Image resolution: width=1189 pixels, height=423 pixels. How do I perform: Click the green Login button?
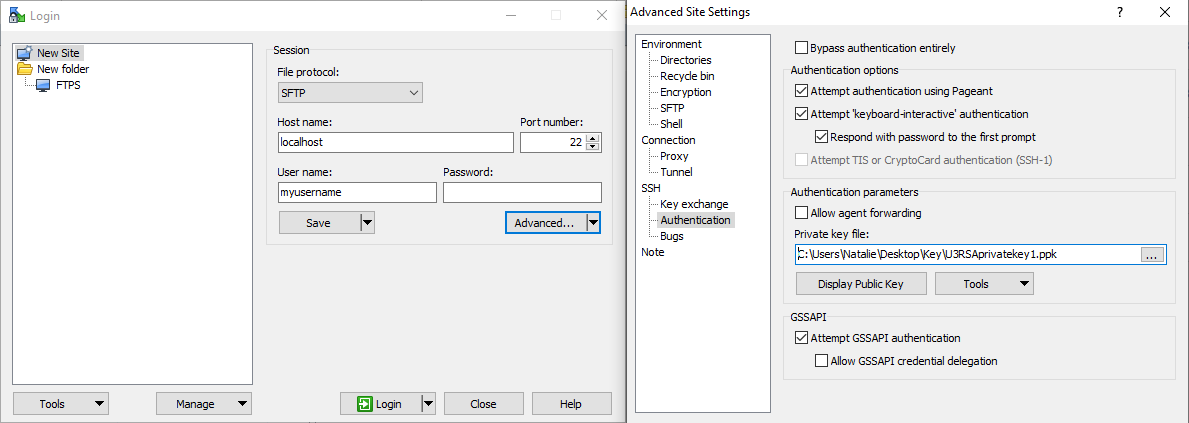[x=379, y=404]
